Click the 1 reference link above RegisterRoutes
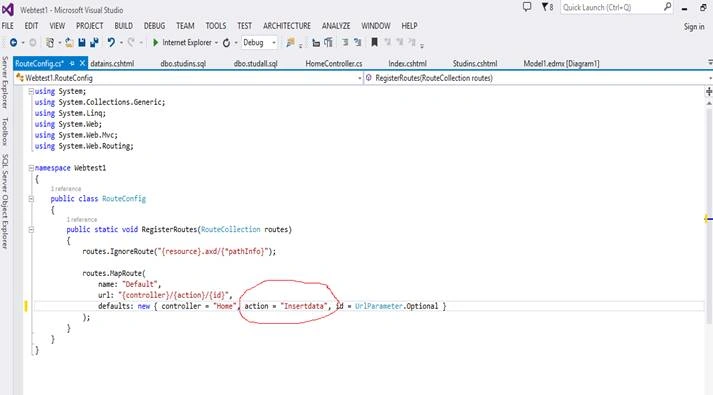Screen dimensions: 713x395 tap(82, 220)
